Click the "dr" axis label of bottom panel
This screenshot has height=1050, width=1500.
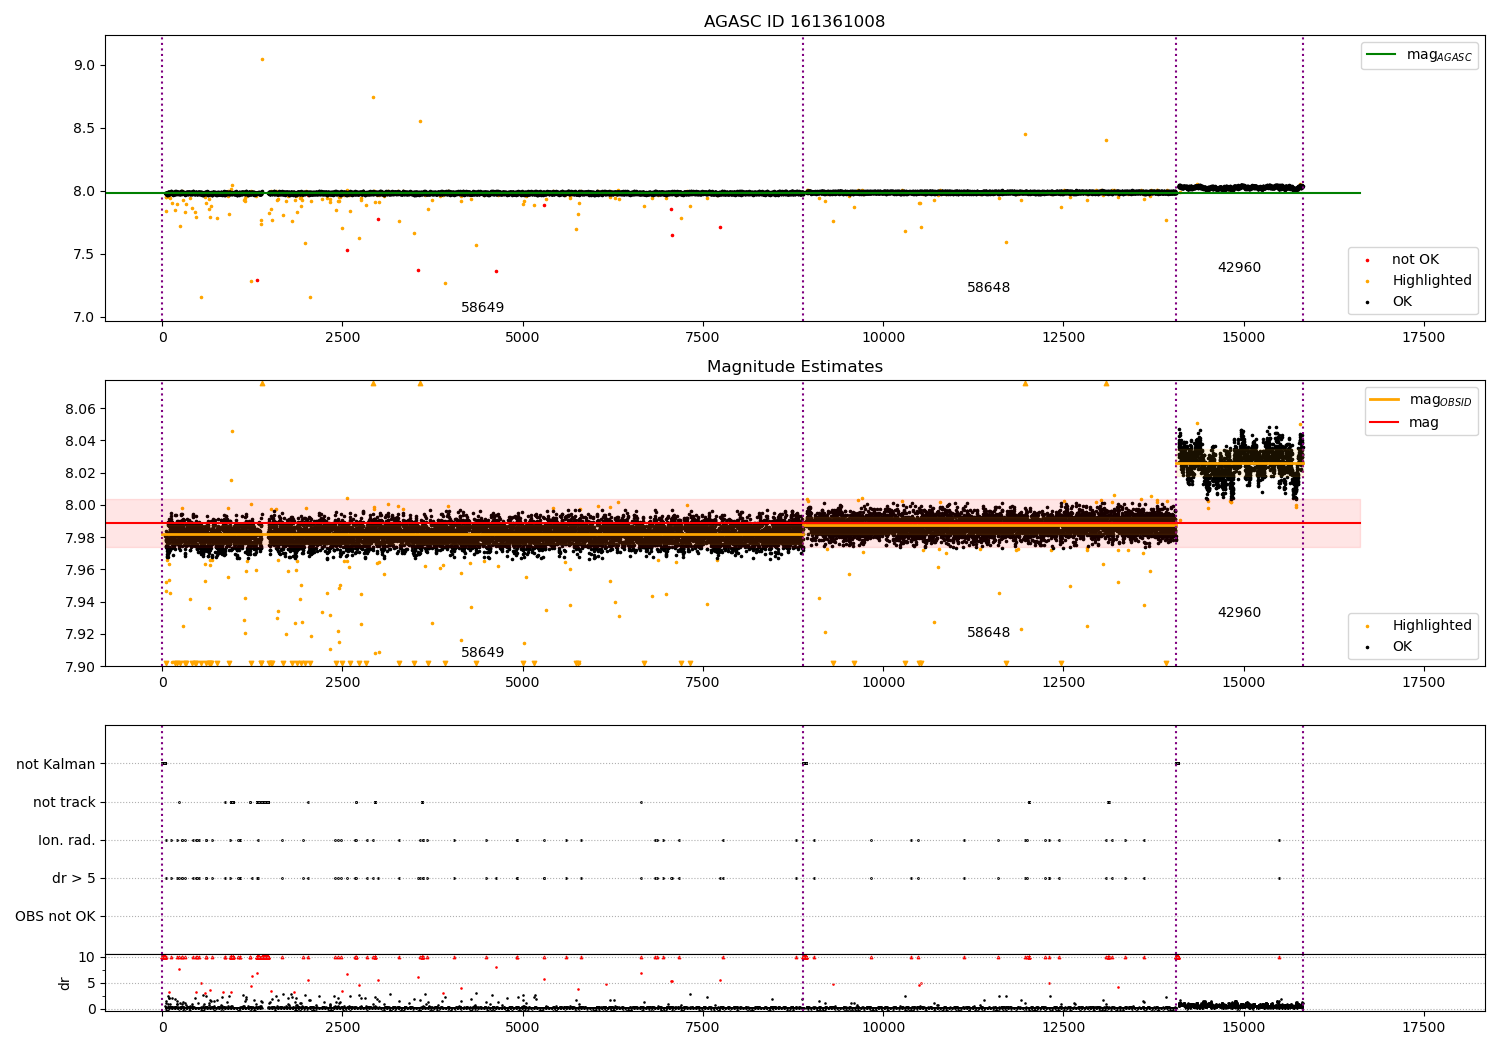tap(65, 983)
